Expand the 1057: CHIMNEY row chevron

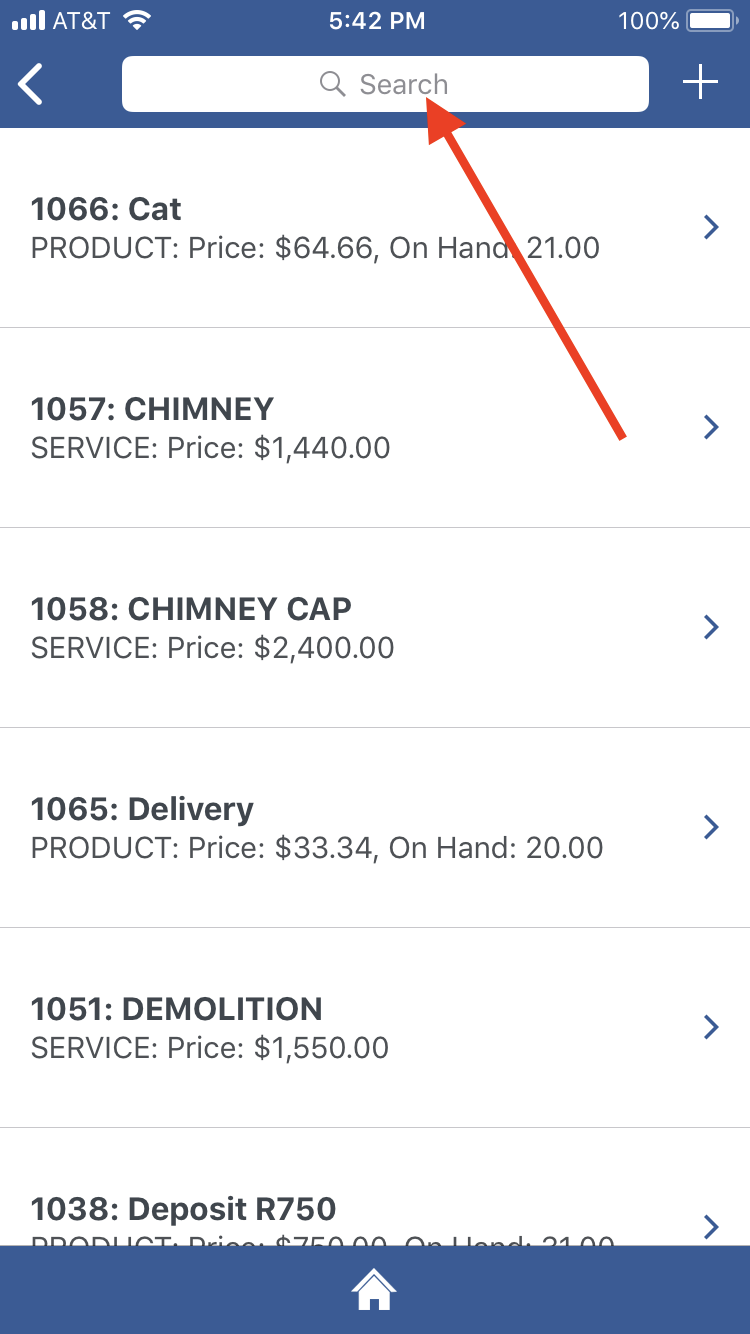pyautogui.click(x=711, y=428)
